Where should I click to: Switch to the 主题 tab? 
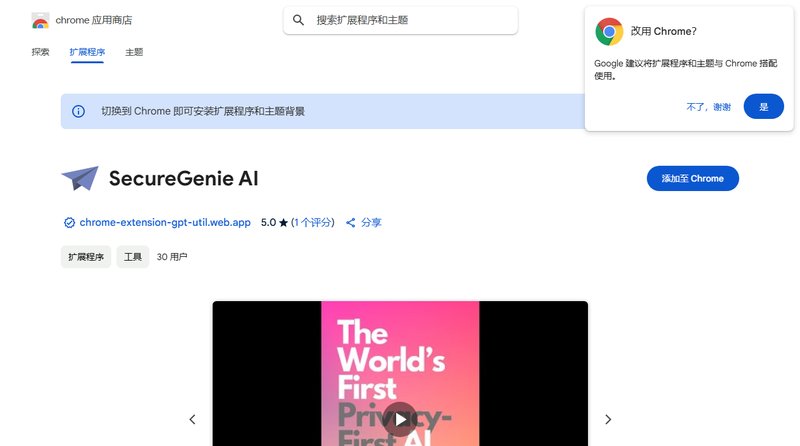point(134,52)
